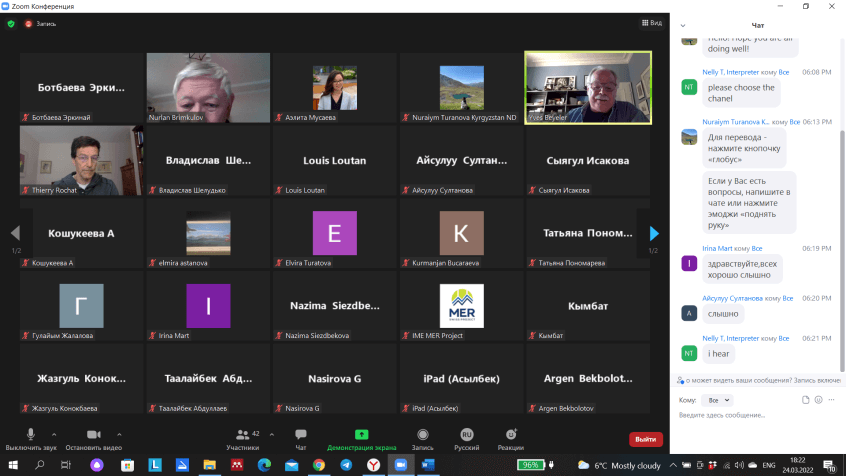Open video options arrow next to camera
The width and height of the screenshot is (846, 476).
tap(120, 433)
